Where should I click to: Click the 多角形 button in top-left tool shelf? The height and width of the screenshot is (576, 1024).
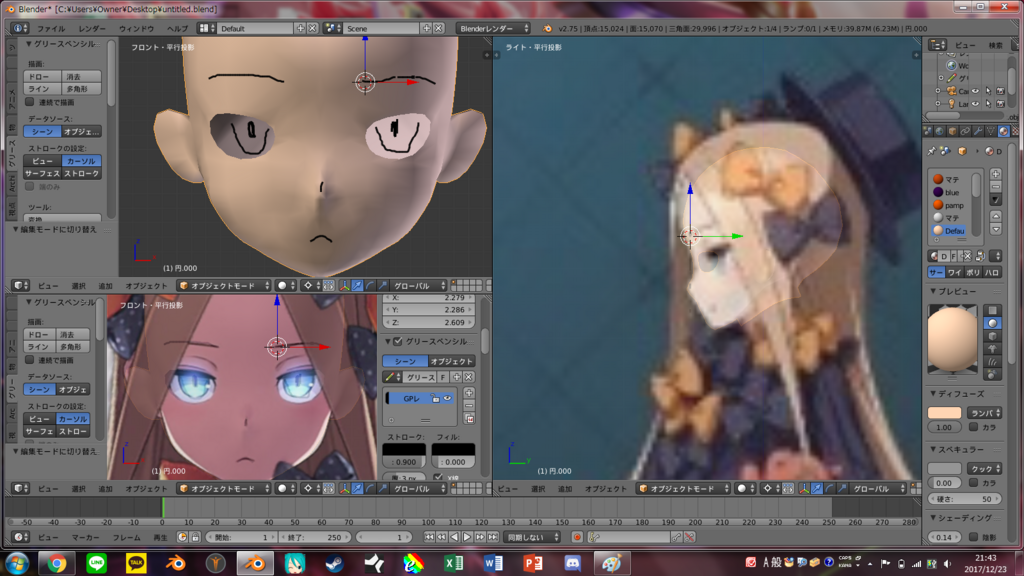[x=81, y=89]
